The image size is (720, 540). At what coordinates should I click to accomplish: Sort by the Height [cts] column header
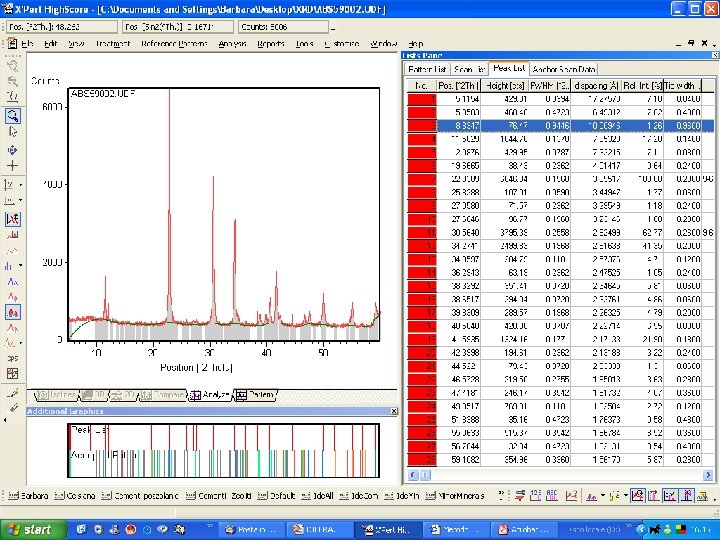coord(505,85)
